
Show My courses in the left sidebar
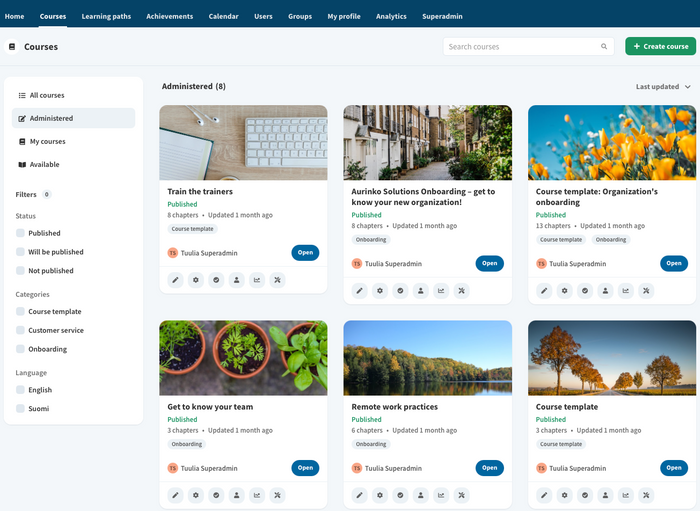[47, 141]
